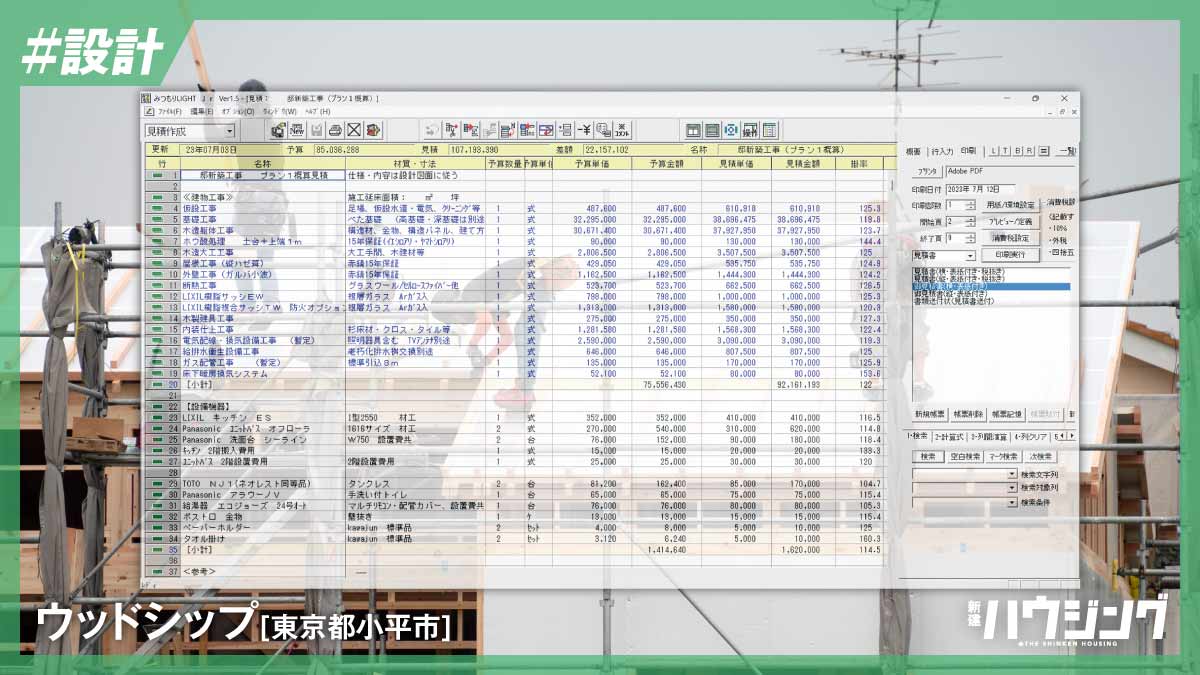Open the 見積作成 mode dropdown
The width and height of the screenshot is (1200, 675).
(x=229, y=131)
